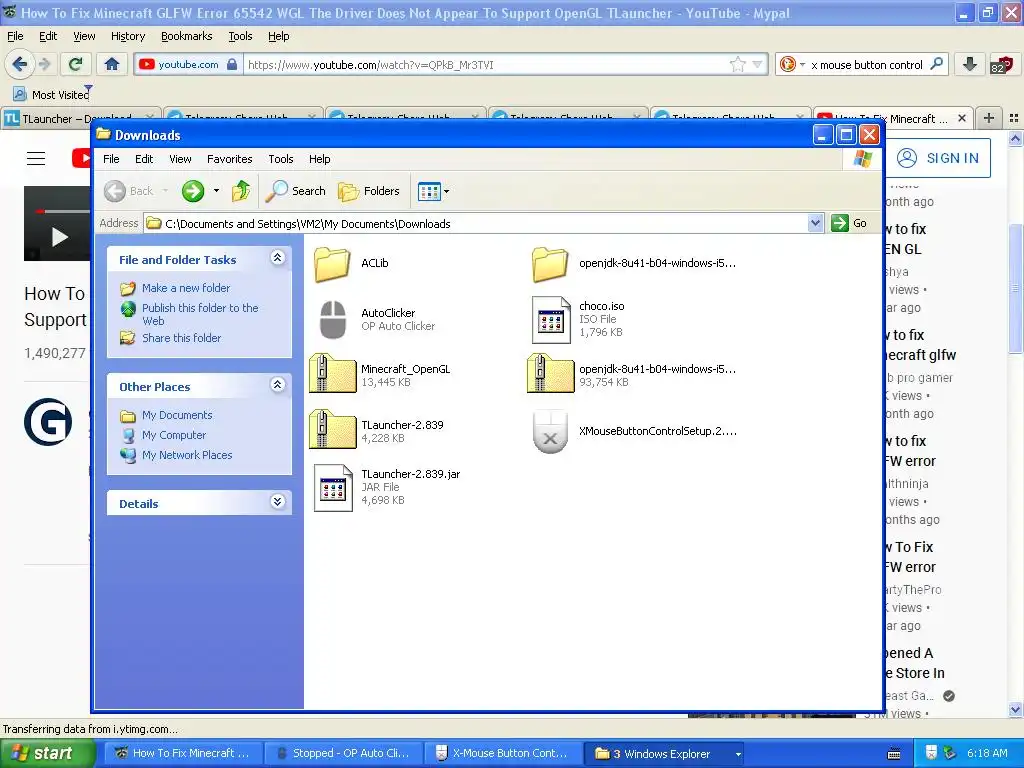Go to My Documents in Other Places
This screenshot has height=768, width=1024.
[177, 415]
